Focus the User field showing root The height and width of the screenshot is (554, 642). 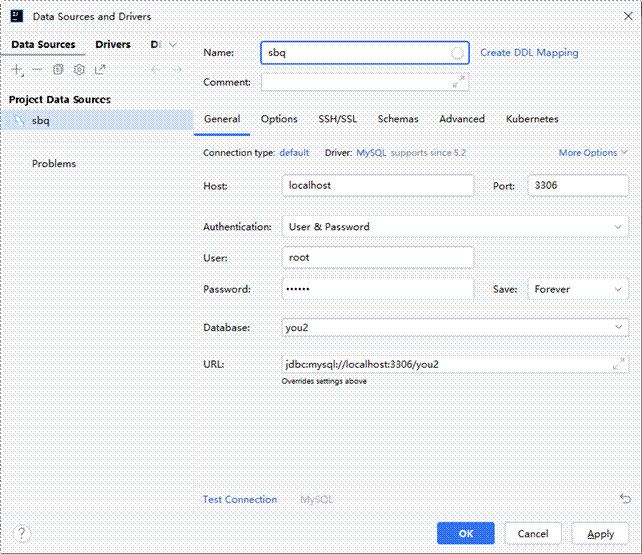(x=378, y=258)
